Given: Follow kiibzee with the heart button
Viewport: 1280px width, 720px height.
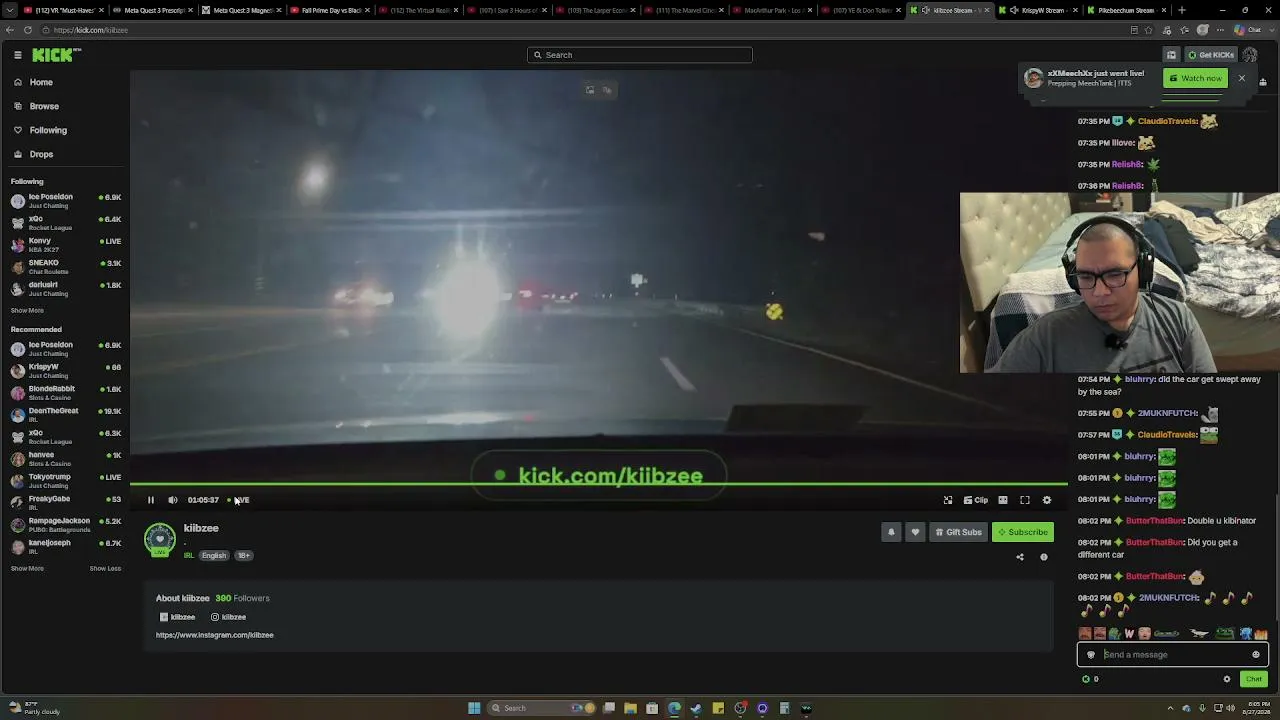Looking at the screenshot, I should [x=915, y=532].
